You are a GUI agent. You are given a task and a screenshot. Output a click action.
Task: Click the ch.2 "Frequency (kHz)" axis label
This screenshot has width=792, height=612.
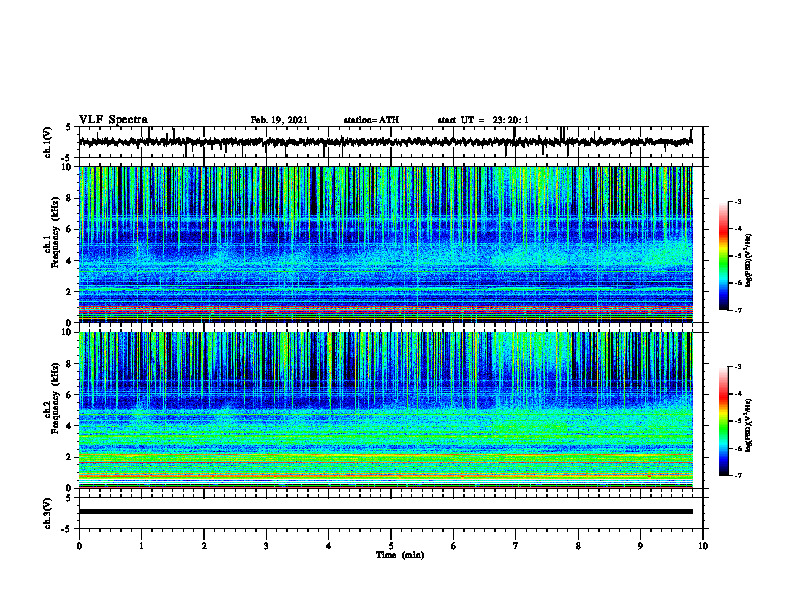[x=56, y=398]
